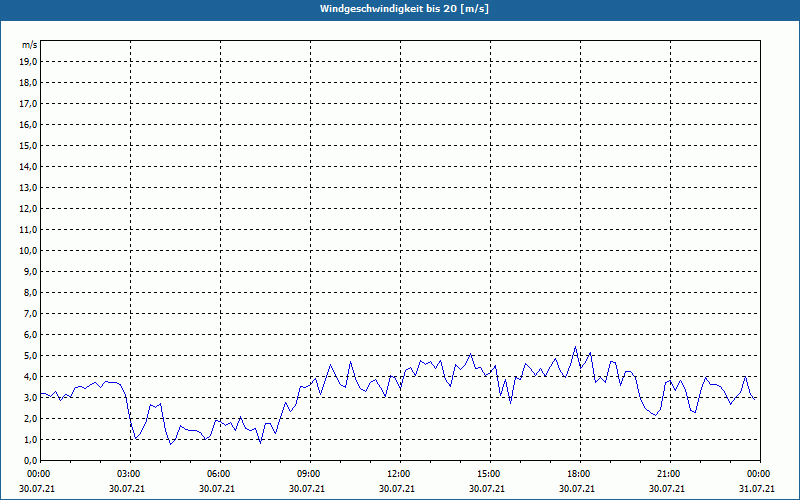Select the "30.07.21" date under 18:00
Viewport: 800px width, 500px height.
click(x=577, y=488)
